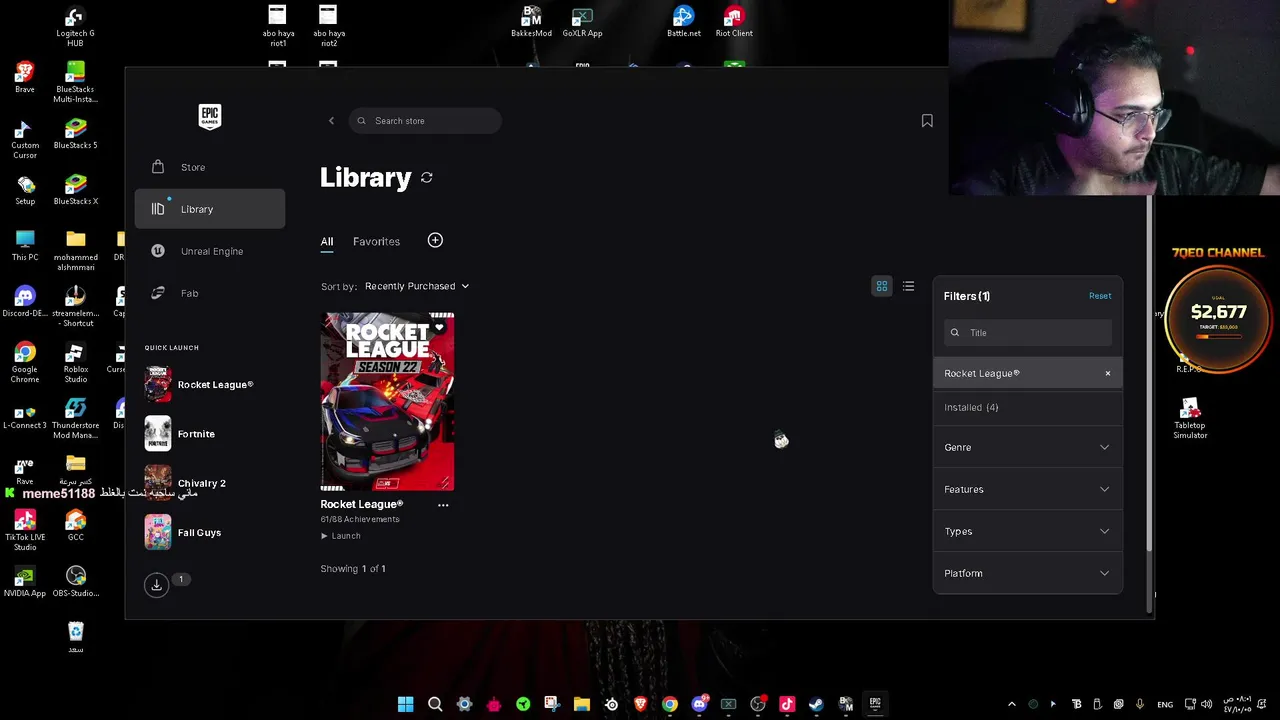The width and height of the screenshot is (1280, 720).
Task: Click the Showing 1 of 1 text
Action: pyautogui.click(x=353, y=569)
